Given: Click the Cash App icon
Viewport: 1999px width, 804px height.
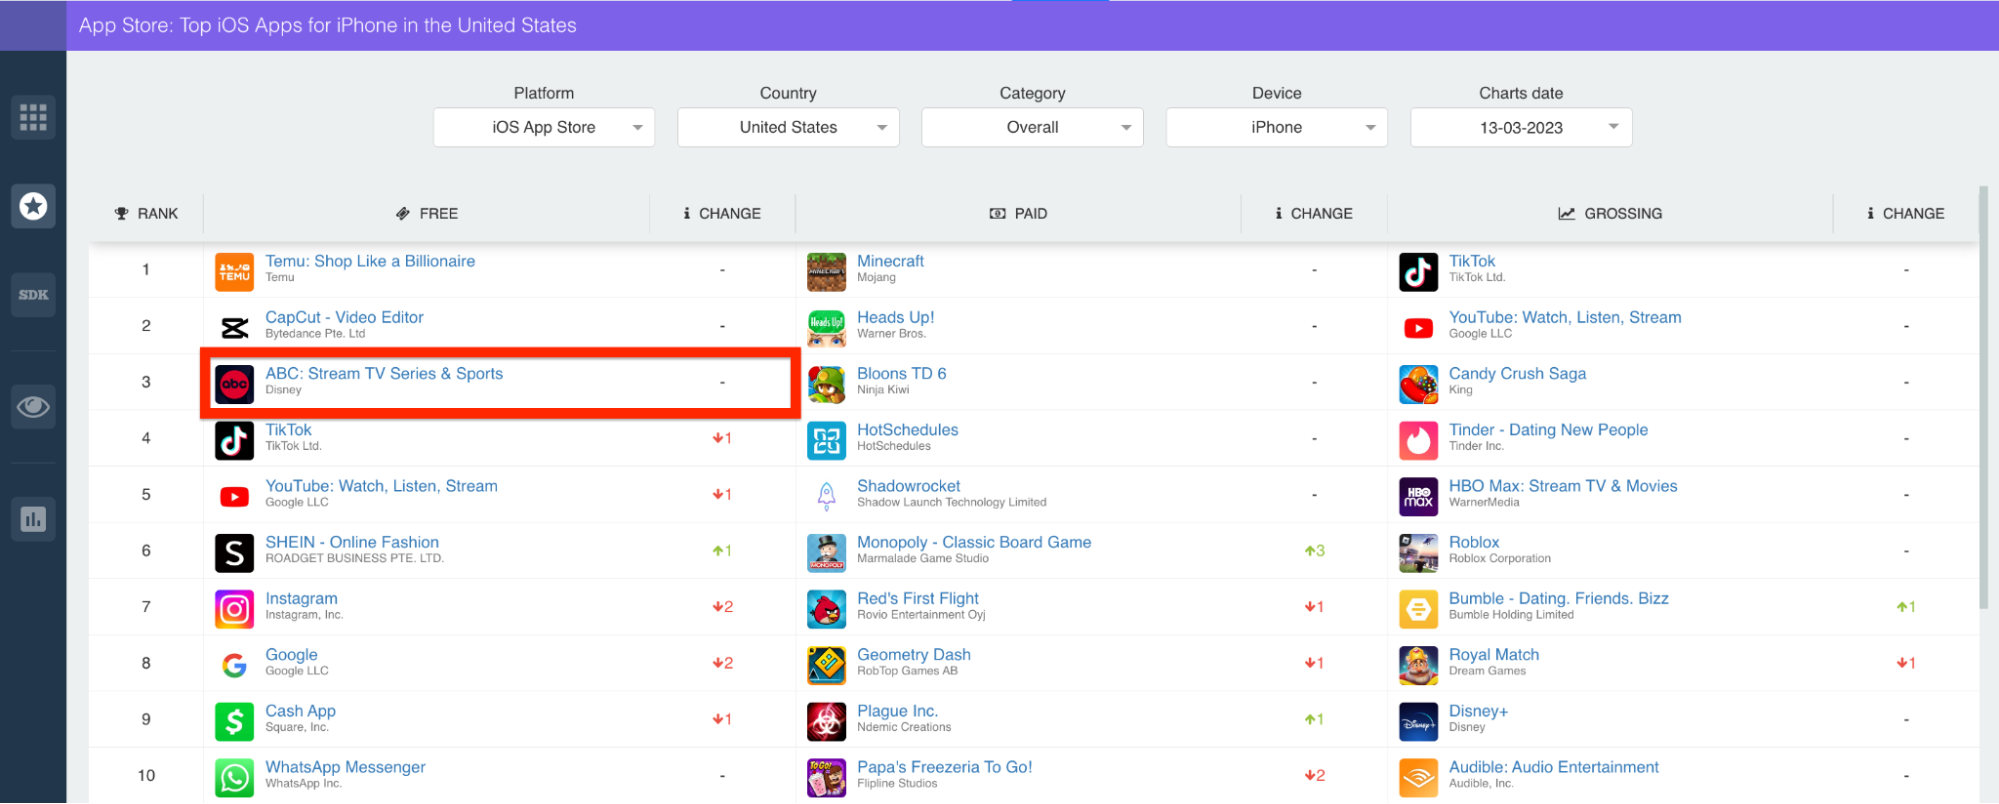Looking at the screenshot, I should click(234, 721).
